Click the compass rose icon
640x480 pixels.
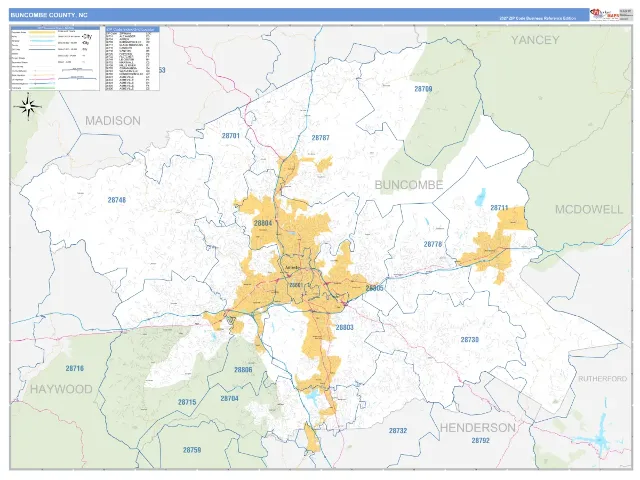(28, 107)
